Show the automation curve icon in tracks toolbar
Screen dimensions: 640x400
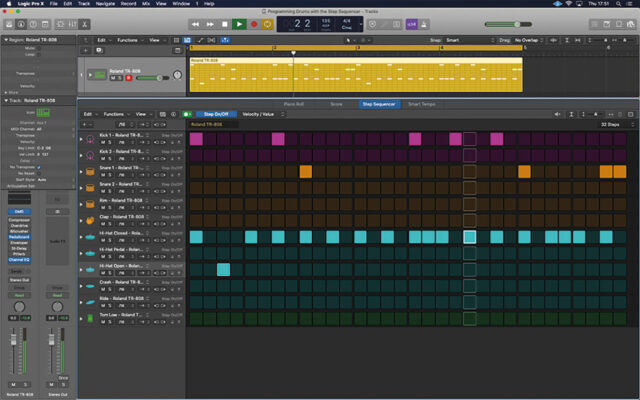[200, 40]
